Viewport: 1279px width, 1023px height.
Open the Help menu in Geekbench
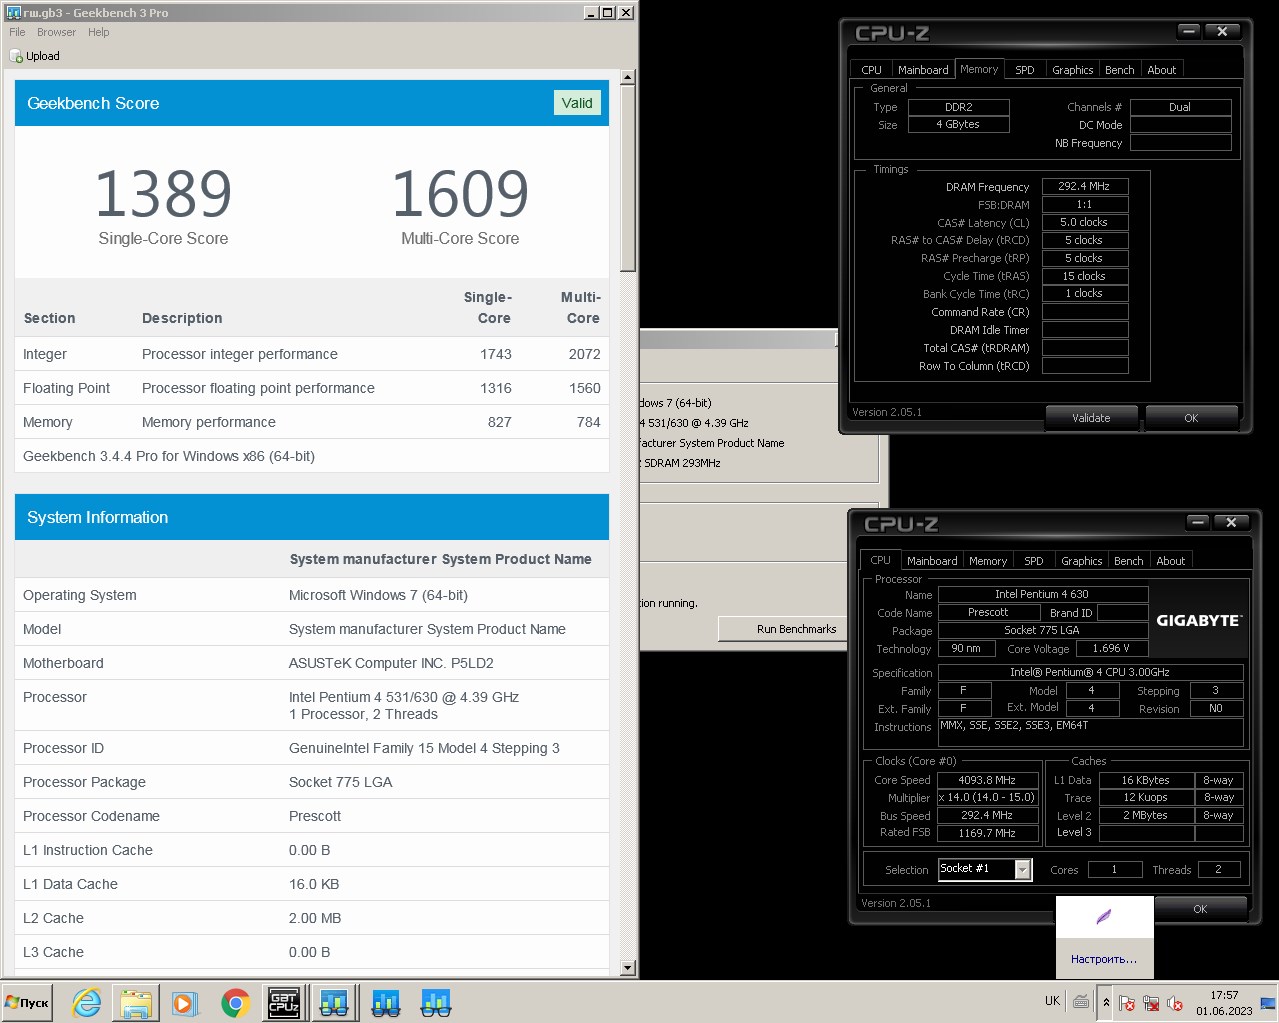point(98,32)
